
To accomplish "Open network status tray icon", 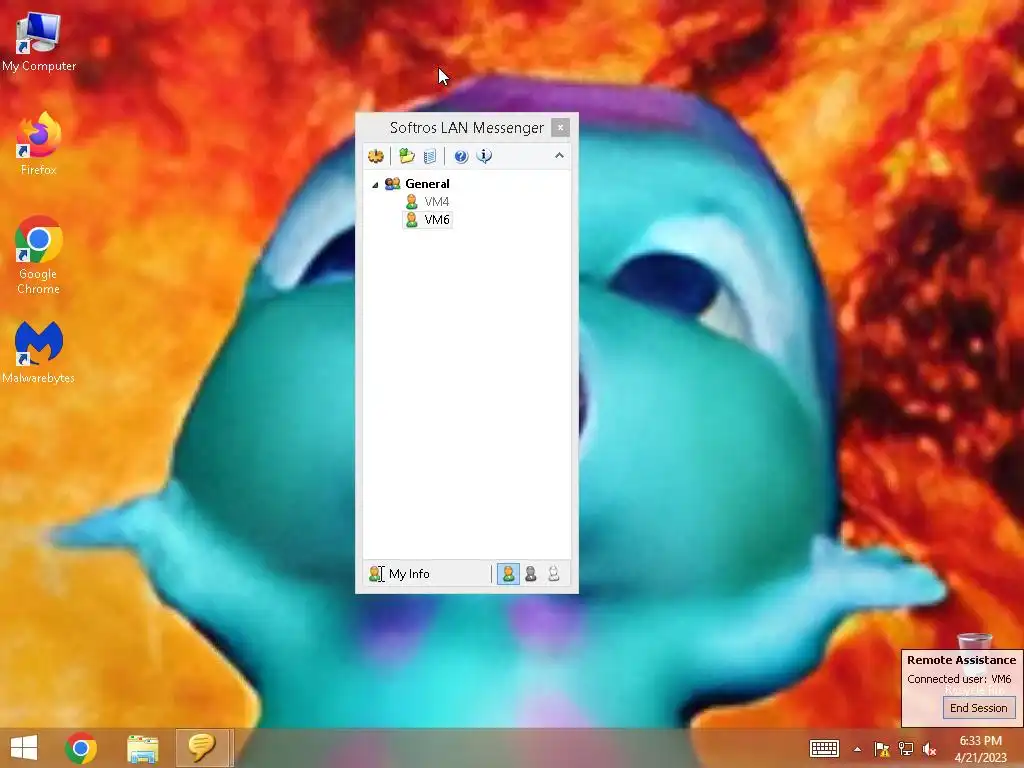I will pos(906,749).
